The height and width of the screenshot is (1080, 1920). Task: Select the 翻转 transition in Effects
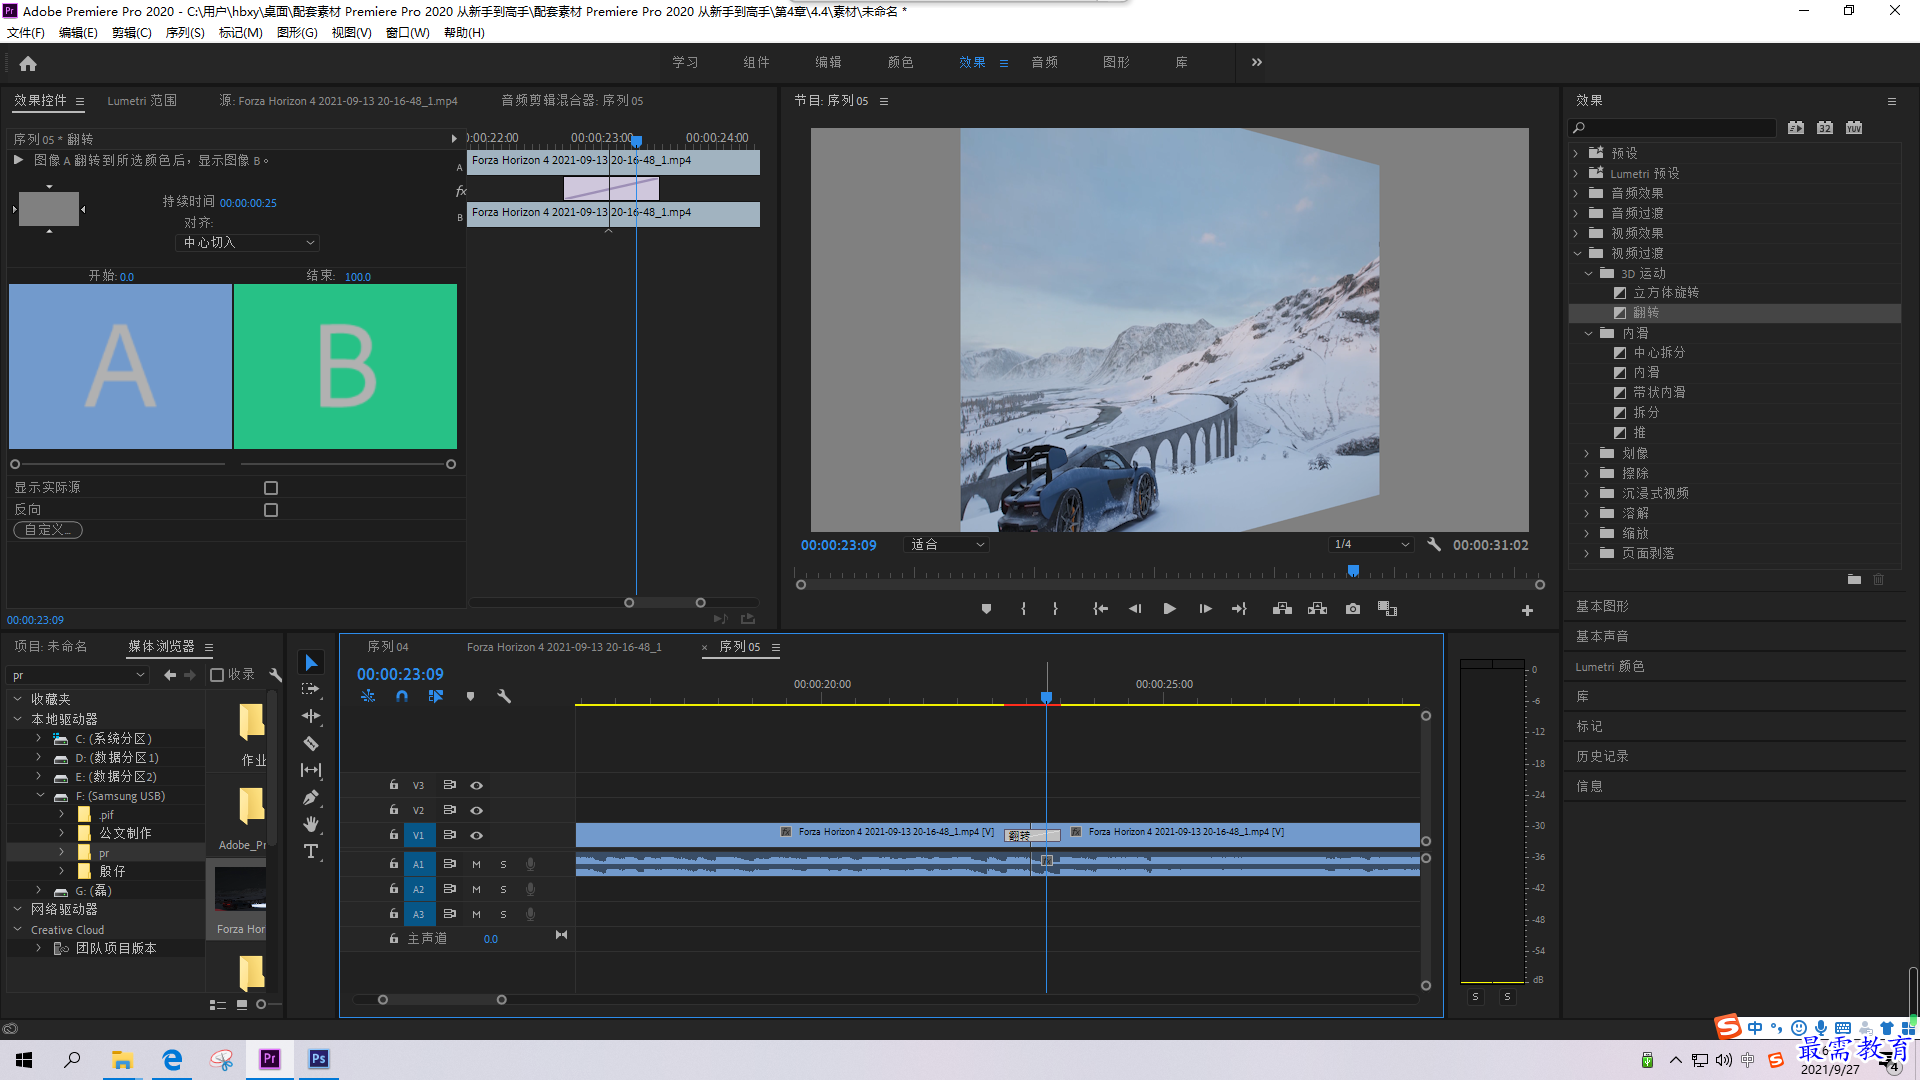coord(1646,313)
